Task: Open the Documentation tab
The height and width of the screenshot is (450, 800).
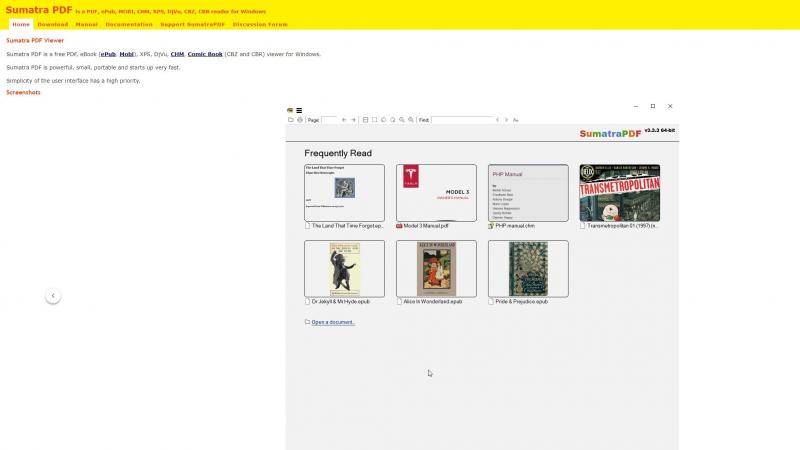Action: tap(129, 24)
